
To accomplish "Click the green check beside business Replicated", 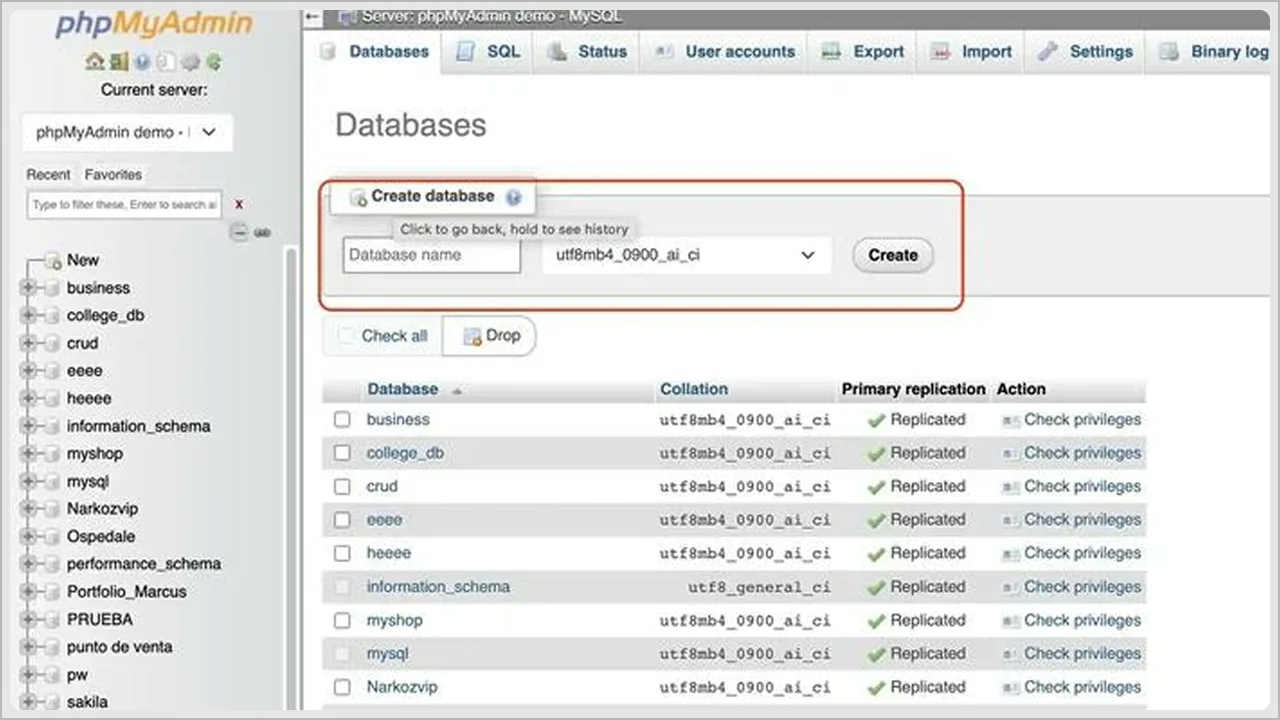I will coord(877,420).
